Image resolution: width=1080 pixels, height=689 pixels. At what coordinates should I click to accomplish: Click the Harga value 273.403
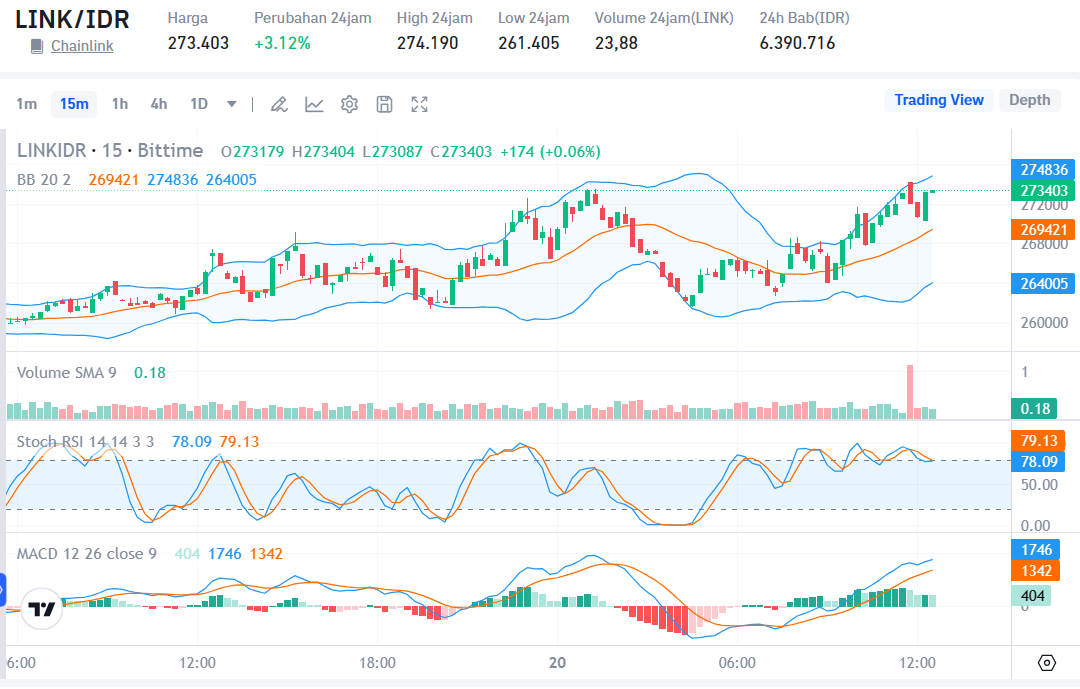[198, 43]
